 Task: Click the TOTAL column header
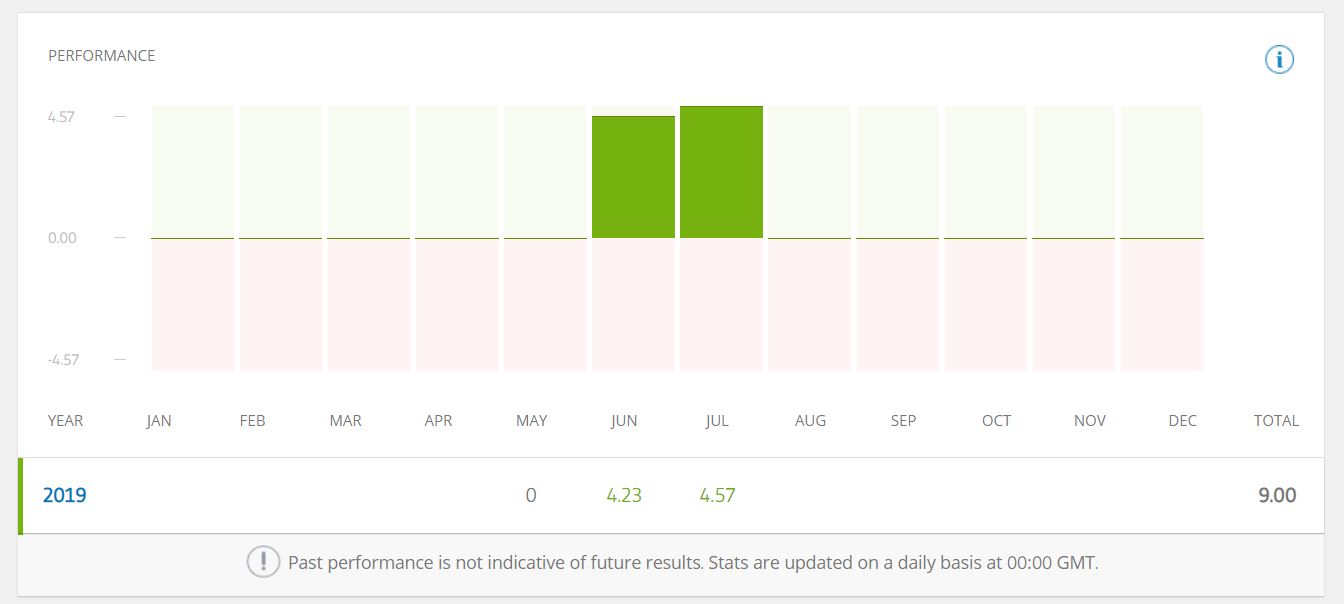tap(1276, 421)
